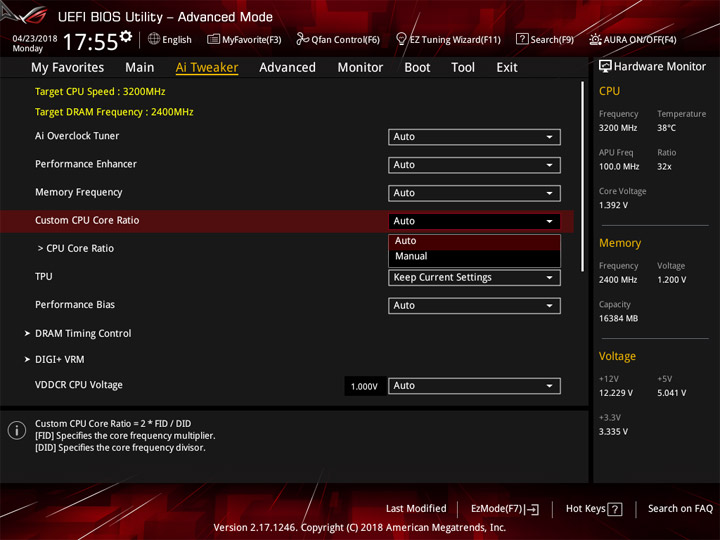Click the Performance Enhancer label
The width and height of the screenshot is (720, 540).
86,164
